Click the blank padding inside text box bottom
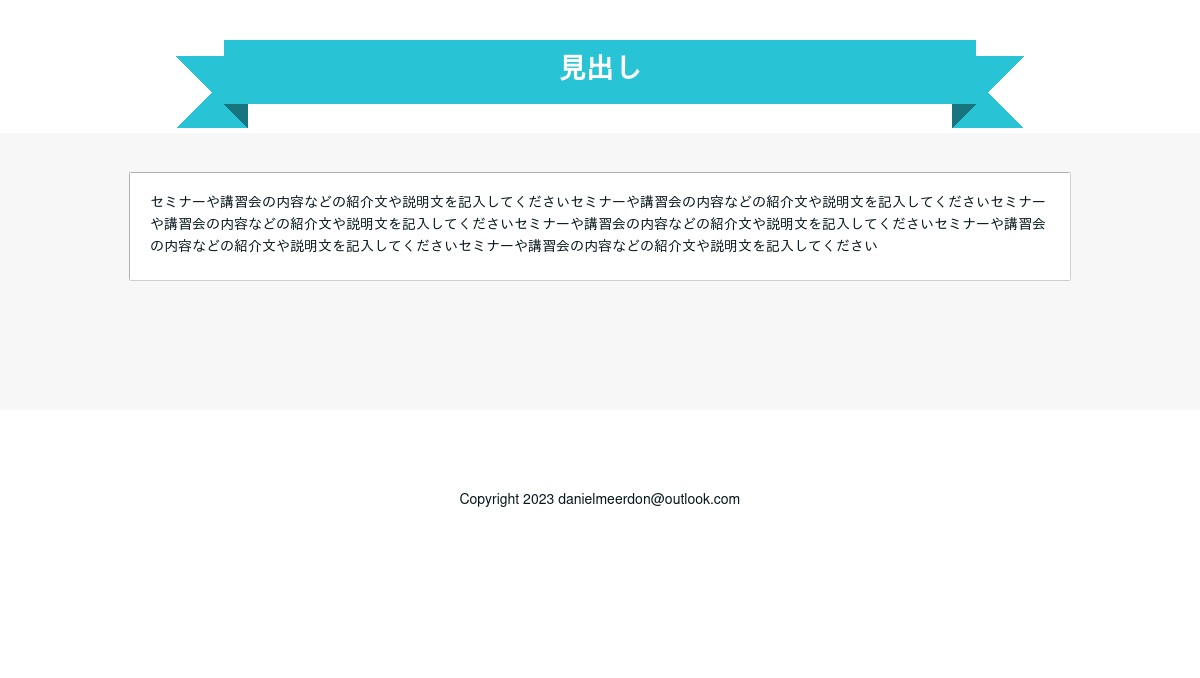 600,268
